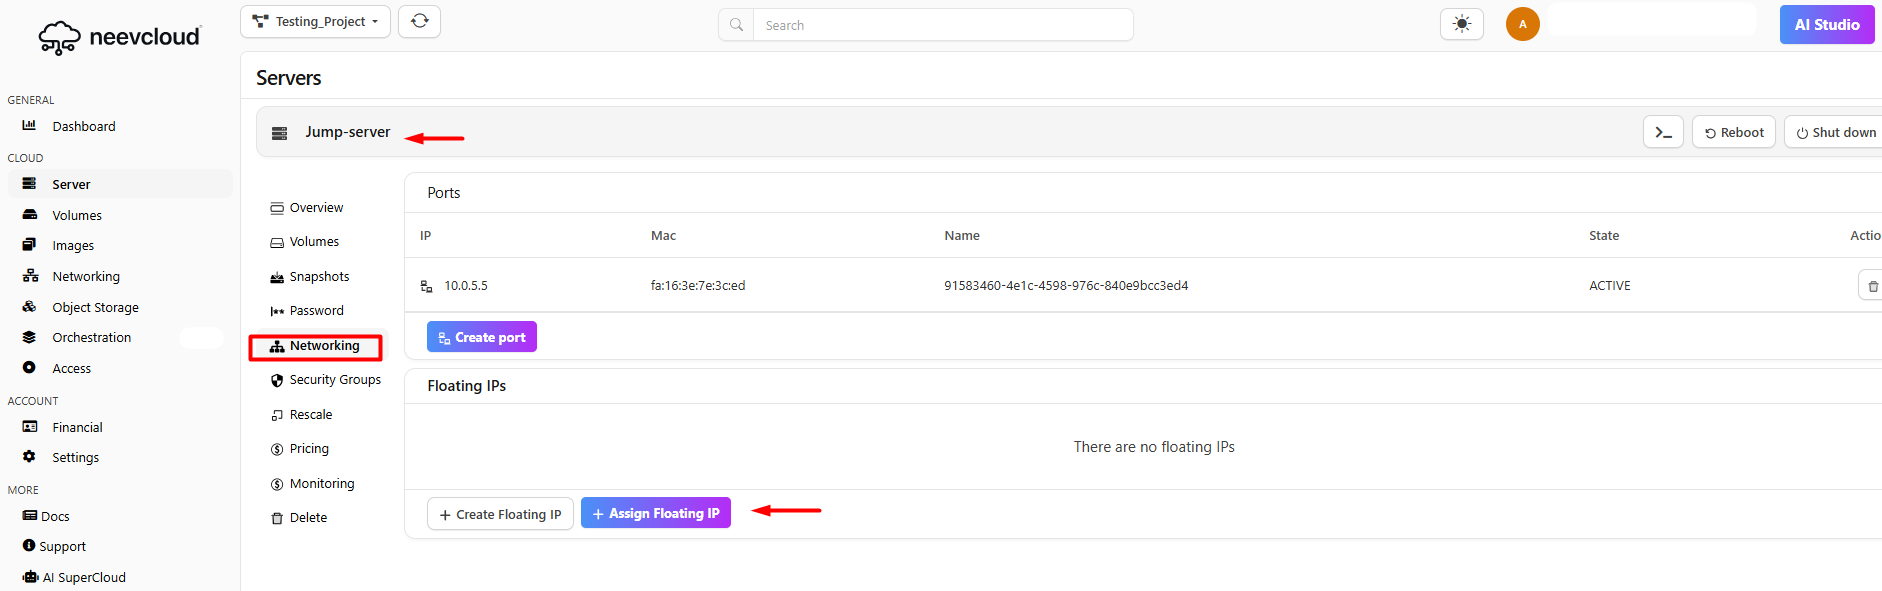
Task: Select the Monitoring tab
Action: (x=321, y=484)
